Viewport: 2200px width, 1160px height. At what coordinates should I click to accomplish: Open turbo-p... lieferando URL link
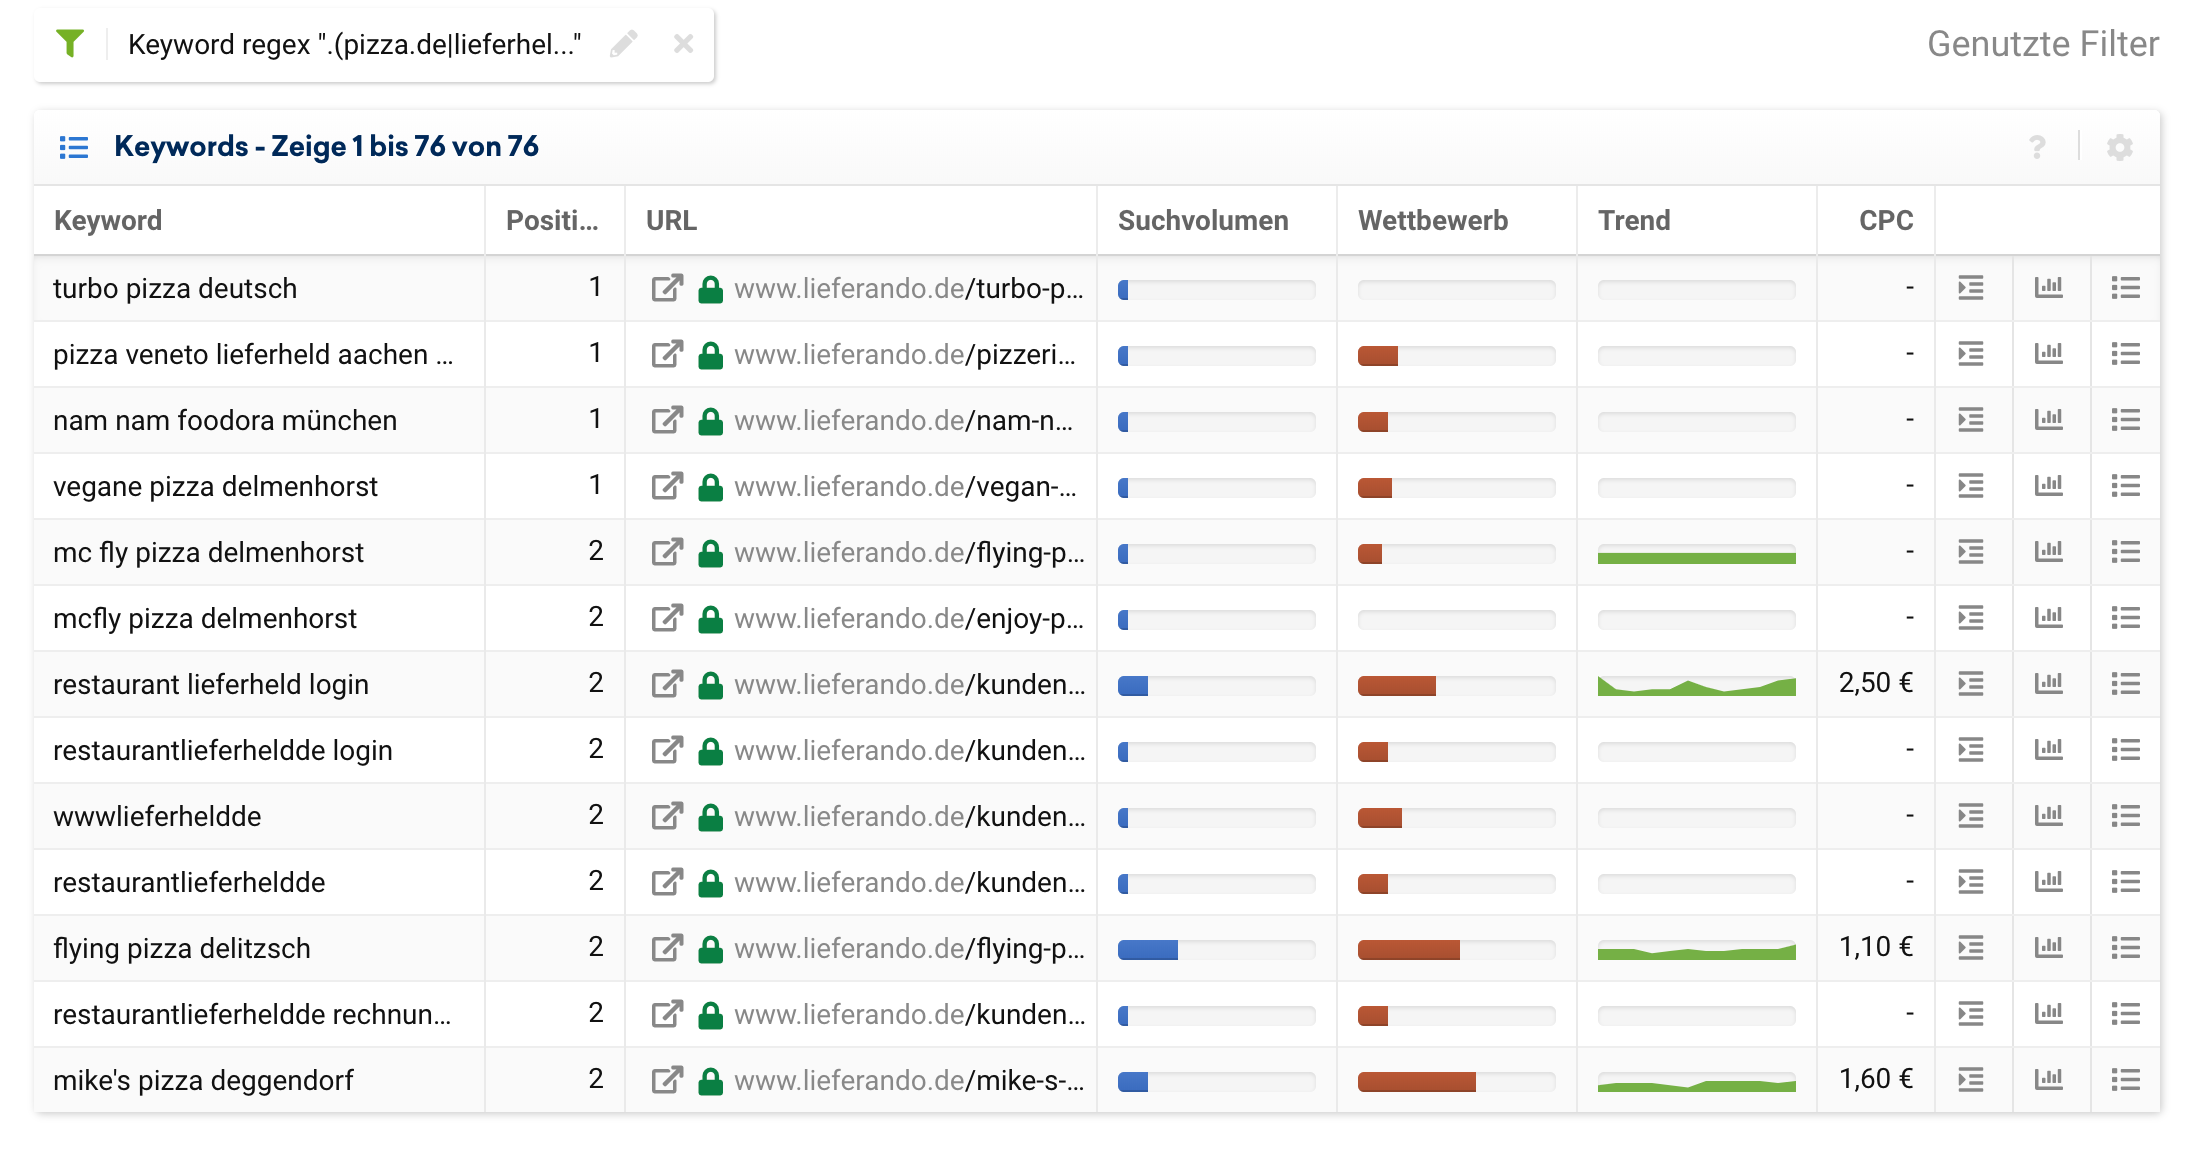coord(909,288)
